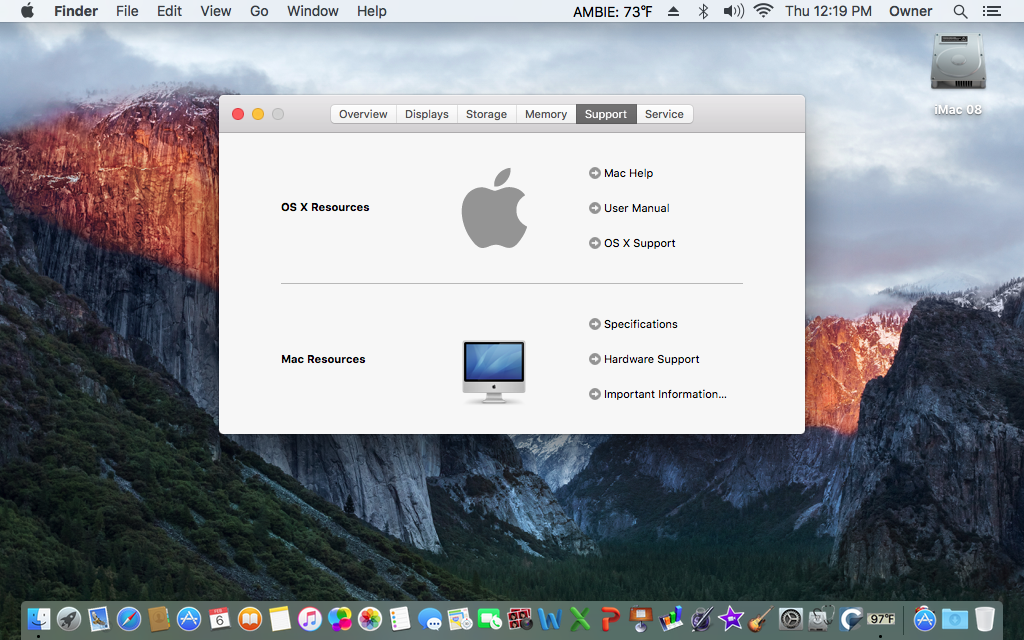Launch PowerPoint red P icon
This screenshot has width=1024, height=640.
coord(610,618)
